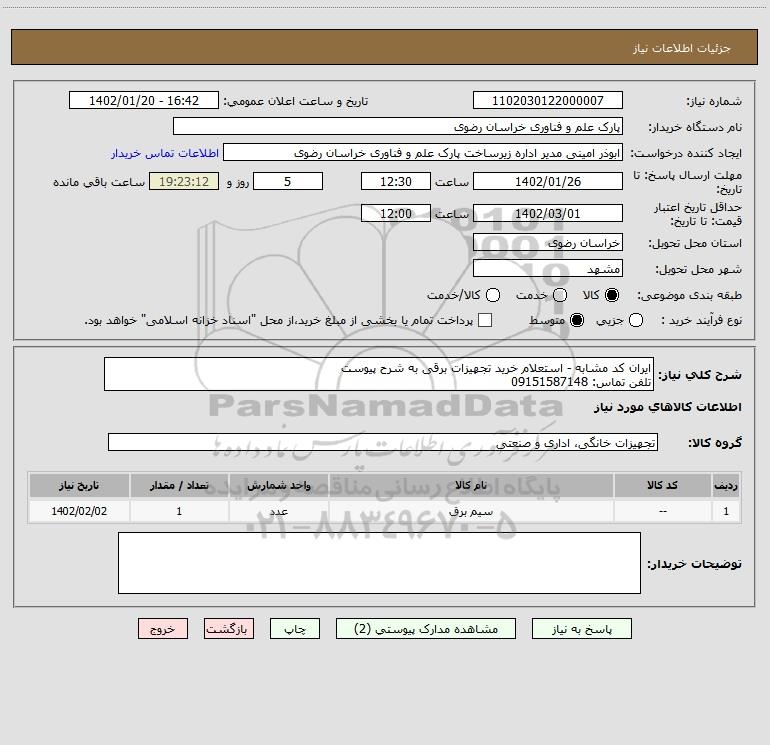
Task: Click the deadline time field 12:30
Action: click(396, 181)
